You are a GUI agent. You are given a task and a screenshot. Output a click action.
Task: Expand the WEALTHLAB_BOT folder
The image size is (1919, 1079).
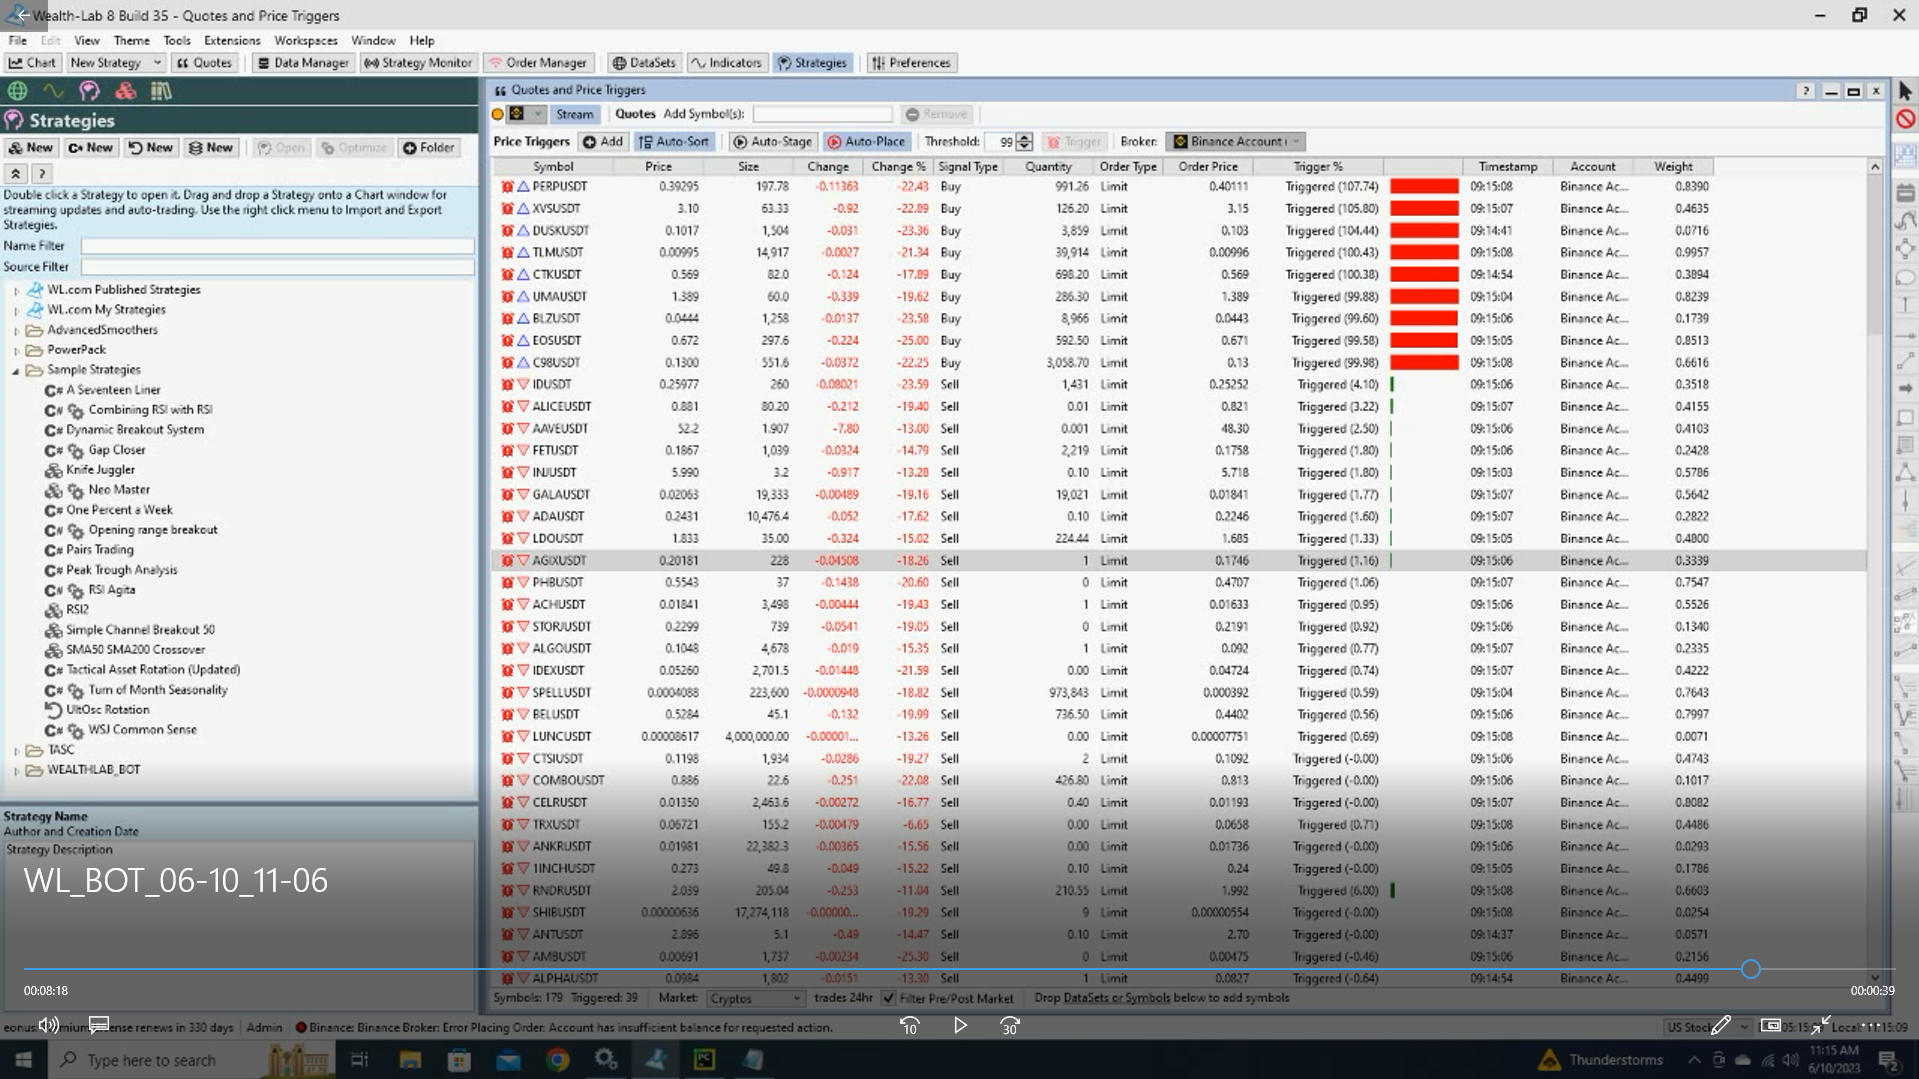tap(16, 771)
